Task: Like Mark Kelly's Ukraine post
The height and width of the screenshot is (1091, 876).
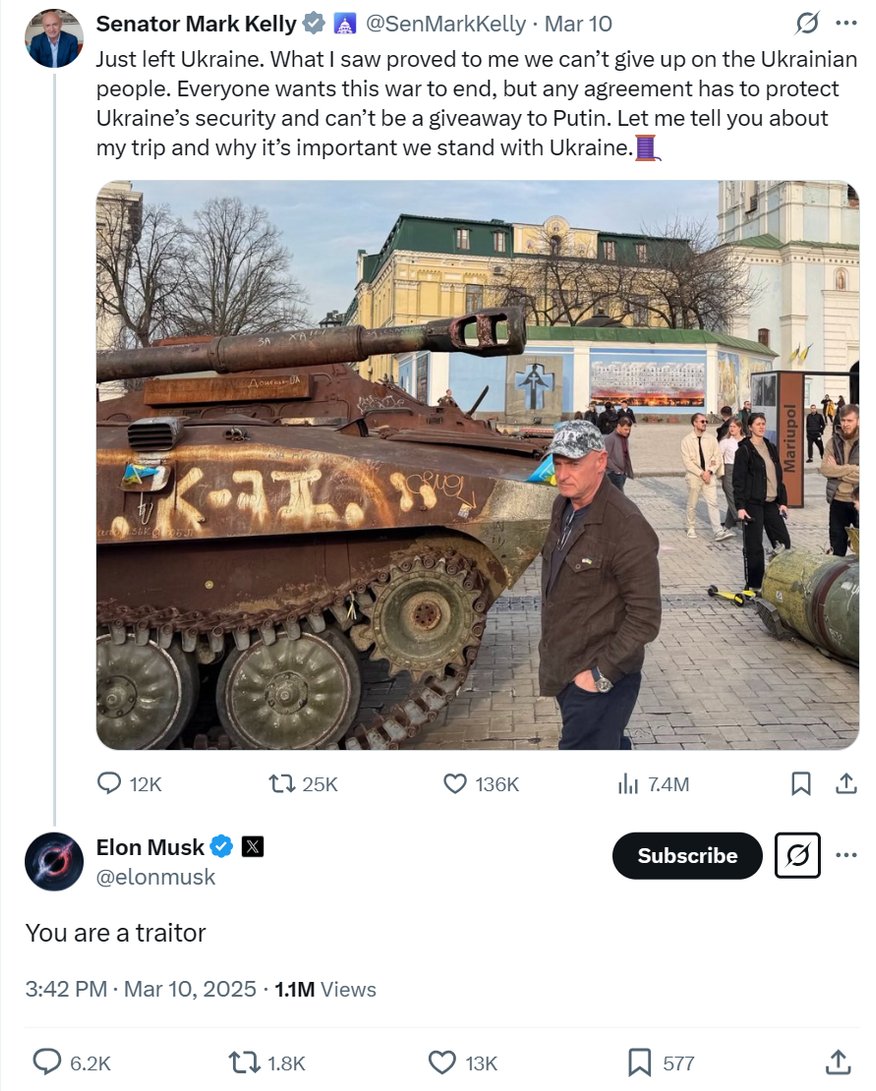Action: [x=455, y=784]
